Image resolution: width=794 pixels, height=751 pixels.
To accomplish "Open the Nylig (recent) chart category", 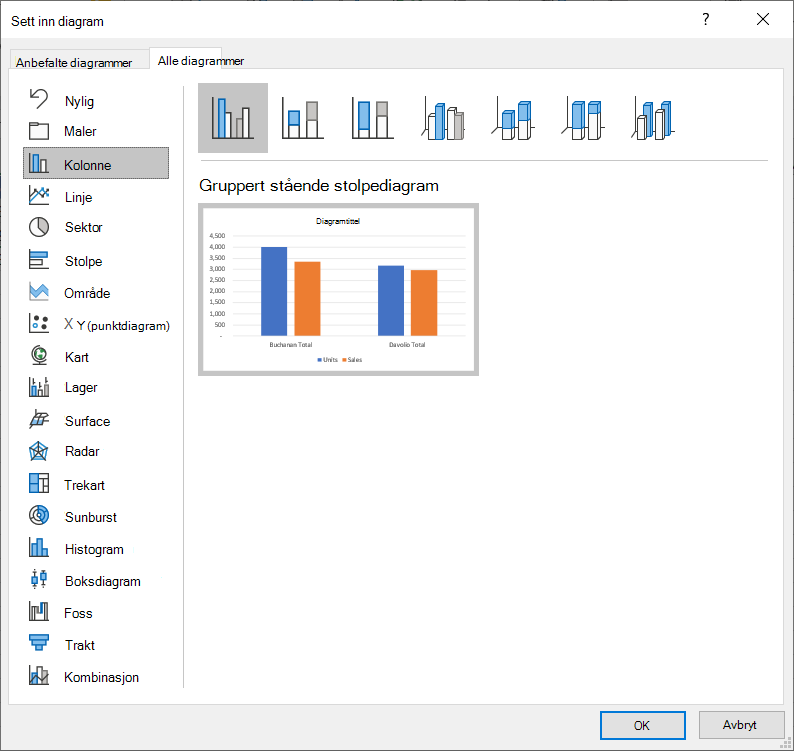I will point(96,101).
